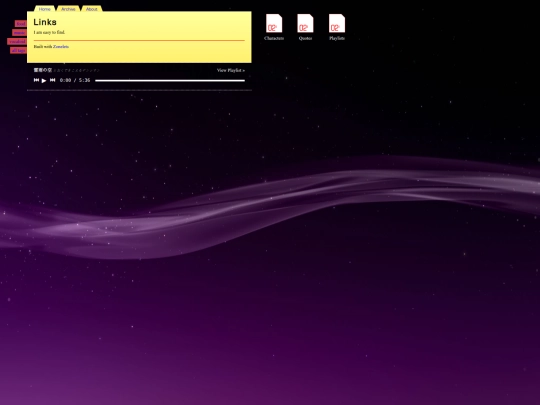Click the 0:00 / 5:36 time display
This screenshot has height=405, width=540.
tap(75, 80)
